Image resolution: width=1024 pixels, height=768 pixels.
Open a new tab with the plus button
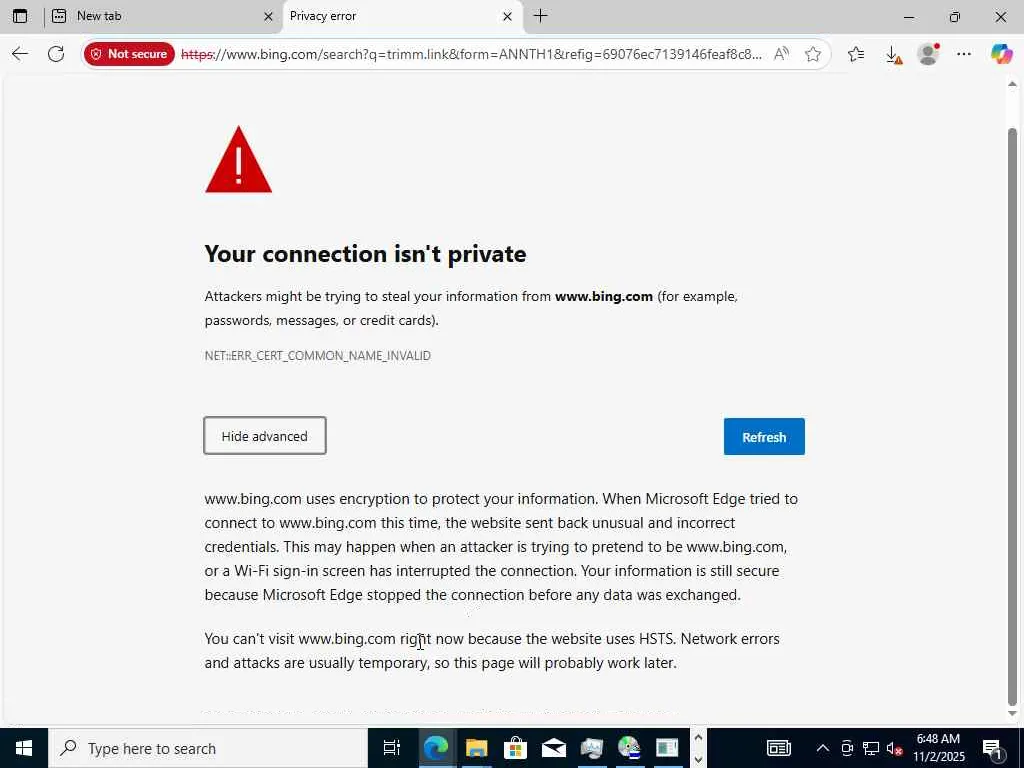(x=541, y=16)
